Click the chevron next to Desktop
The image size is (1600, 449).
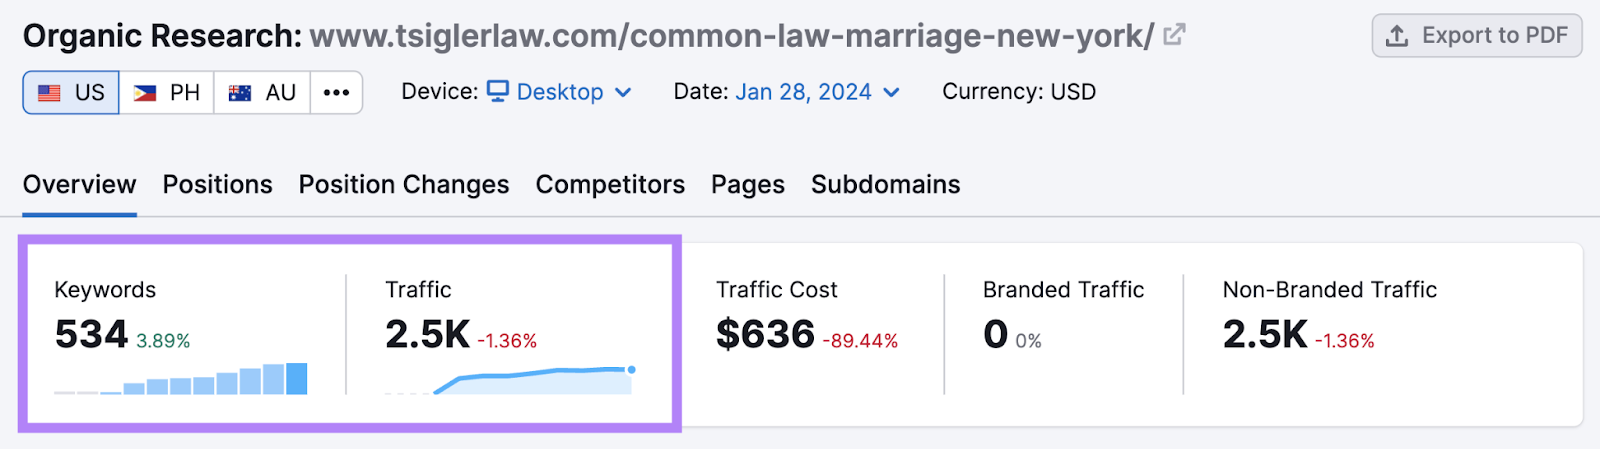click(623, 92)
